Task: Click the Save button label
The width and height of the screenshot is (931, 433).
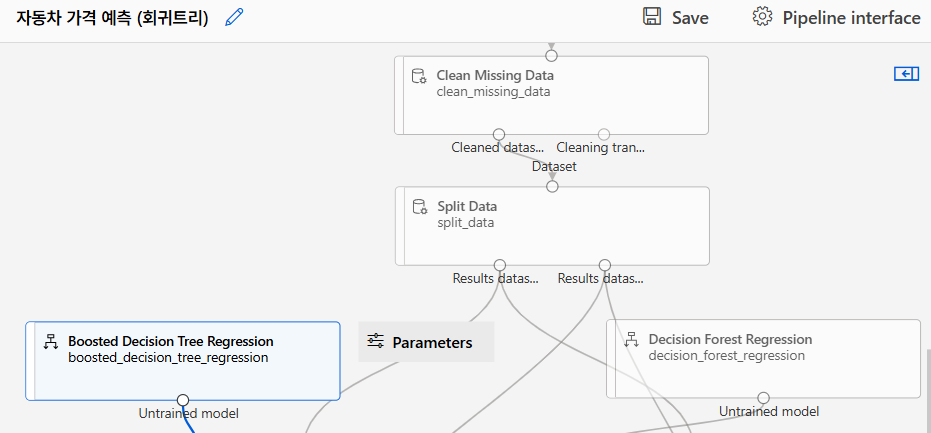Action: coord(690,18)
